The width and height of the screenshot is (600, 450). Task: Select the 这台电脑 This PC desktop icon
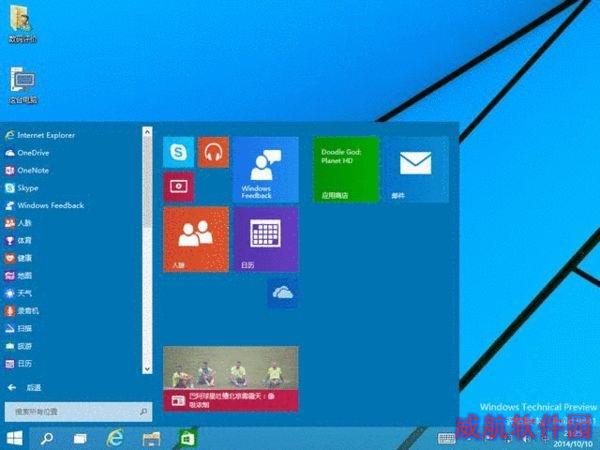[23, 85]
